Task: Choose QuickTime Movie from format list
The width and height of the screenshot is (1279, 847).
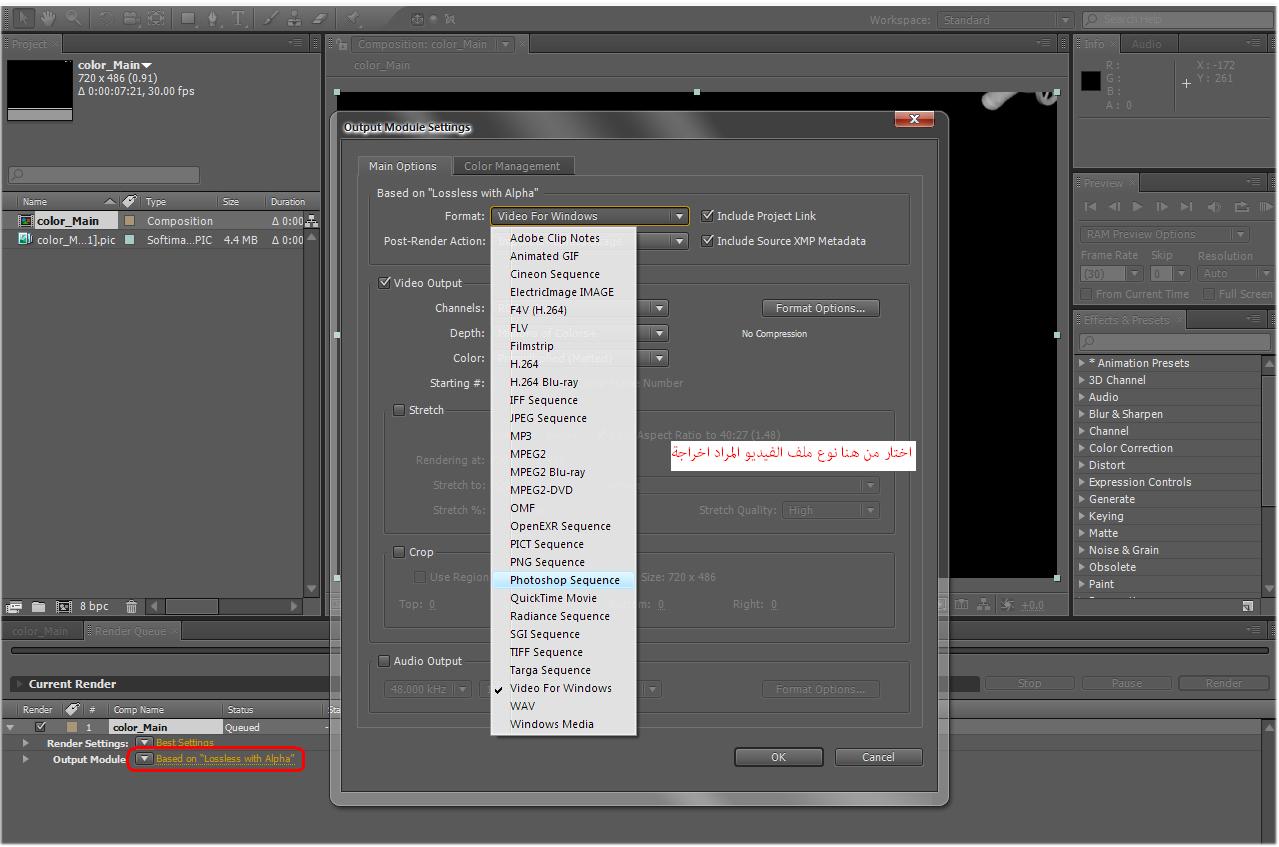Action: 563,598
